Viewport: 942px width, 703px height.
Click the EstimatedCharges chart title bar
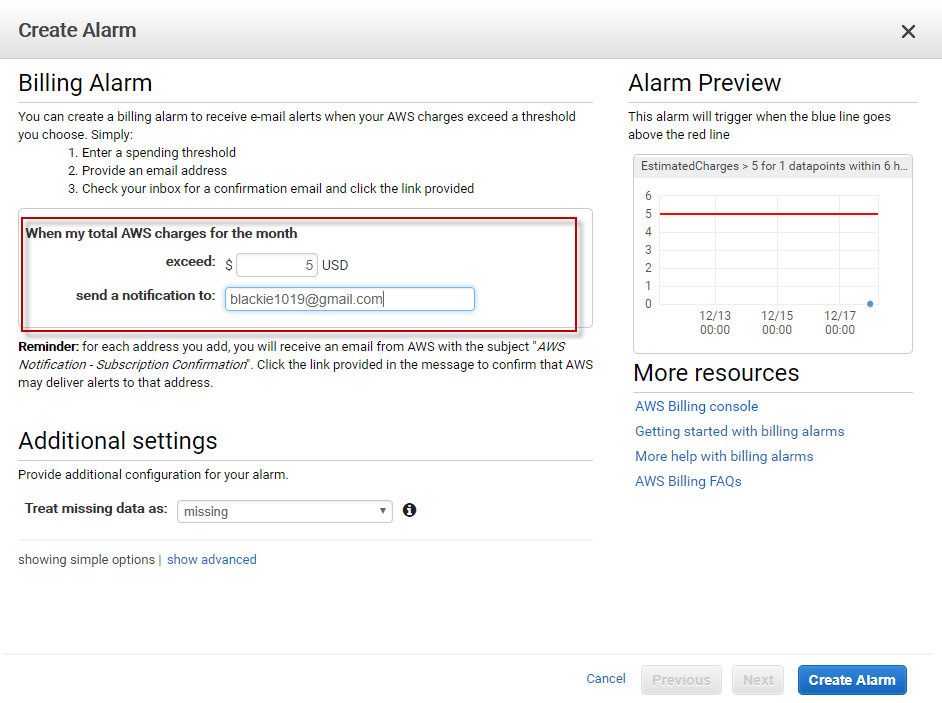(772, 166)
